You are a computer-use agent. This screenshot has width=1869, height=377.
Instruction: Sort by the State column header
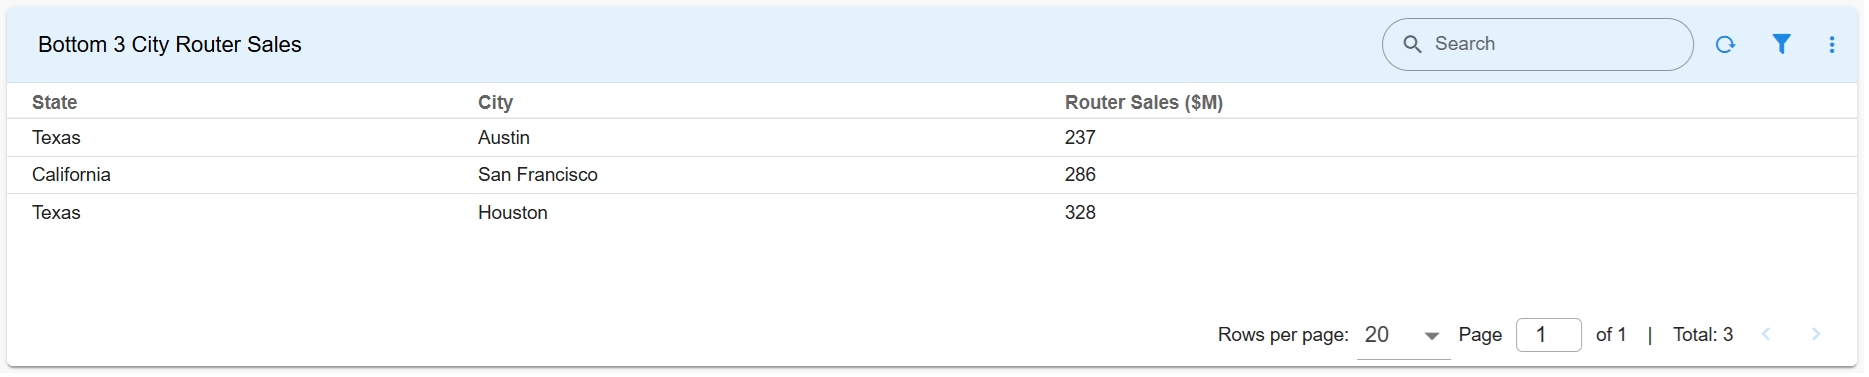pyautogui.click(x=54, y=102)
